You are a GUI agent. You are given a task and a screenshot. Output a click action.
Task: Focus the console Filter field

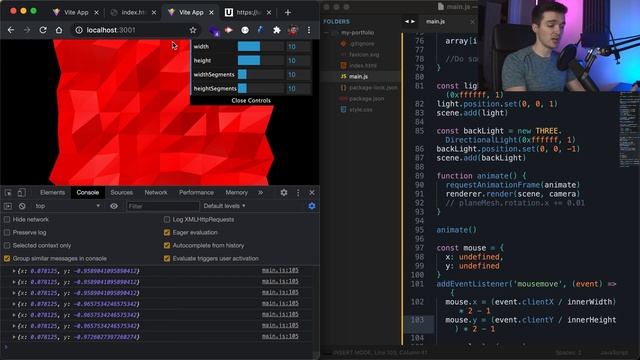click(162, 206)
